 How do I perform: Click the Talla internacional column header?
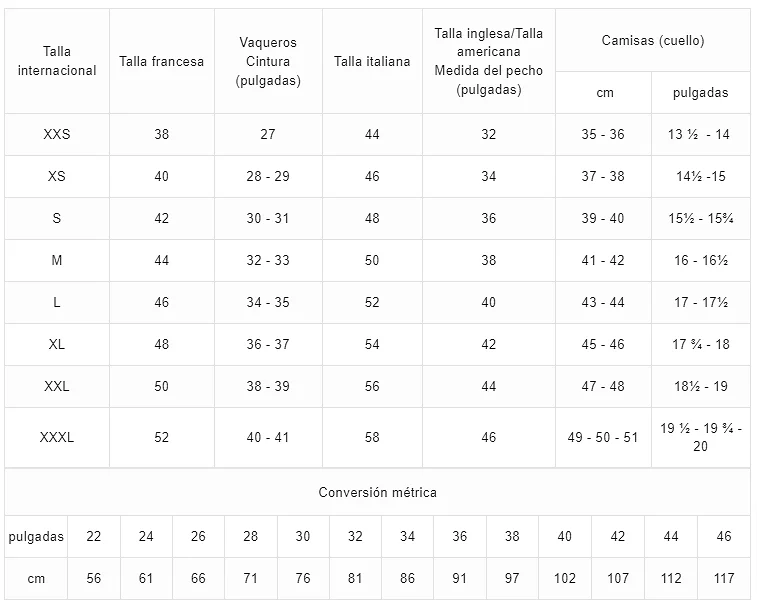tap(57, 61)
